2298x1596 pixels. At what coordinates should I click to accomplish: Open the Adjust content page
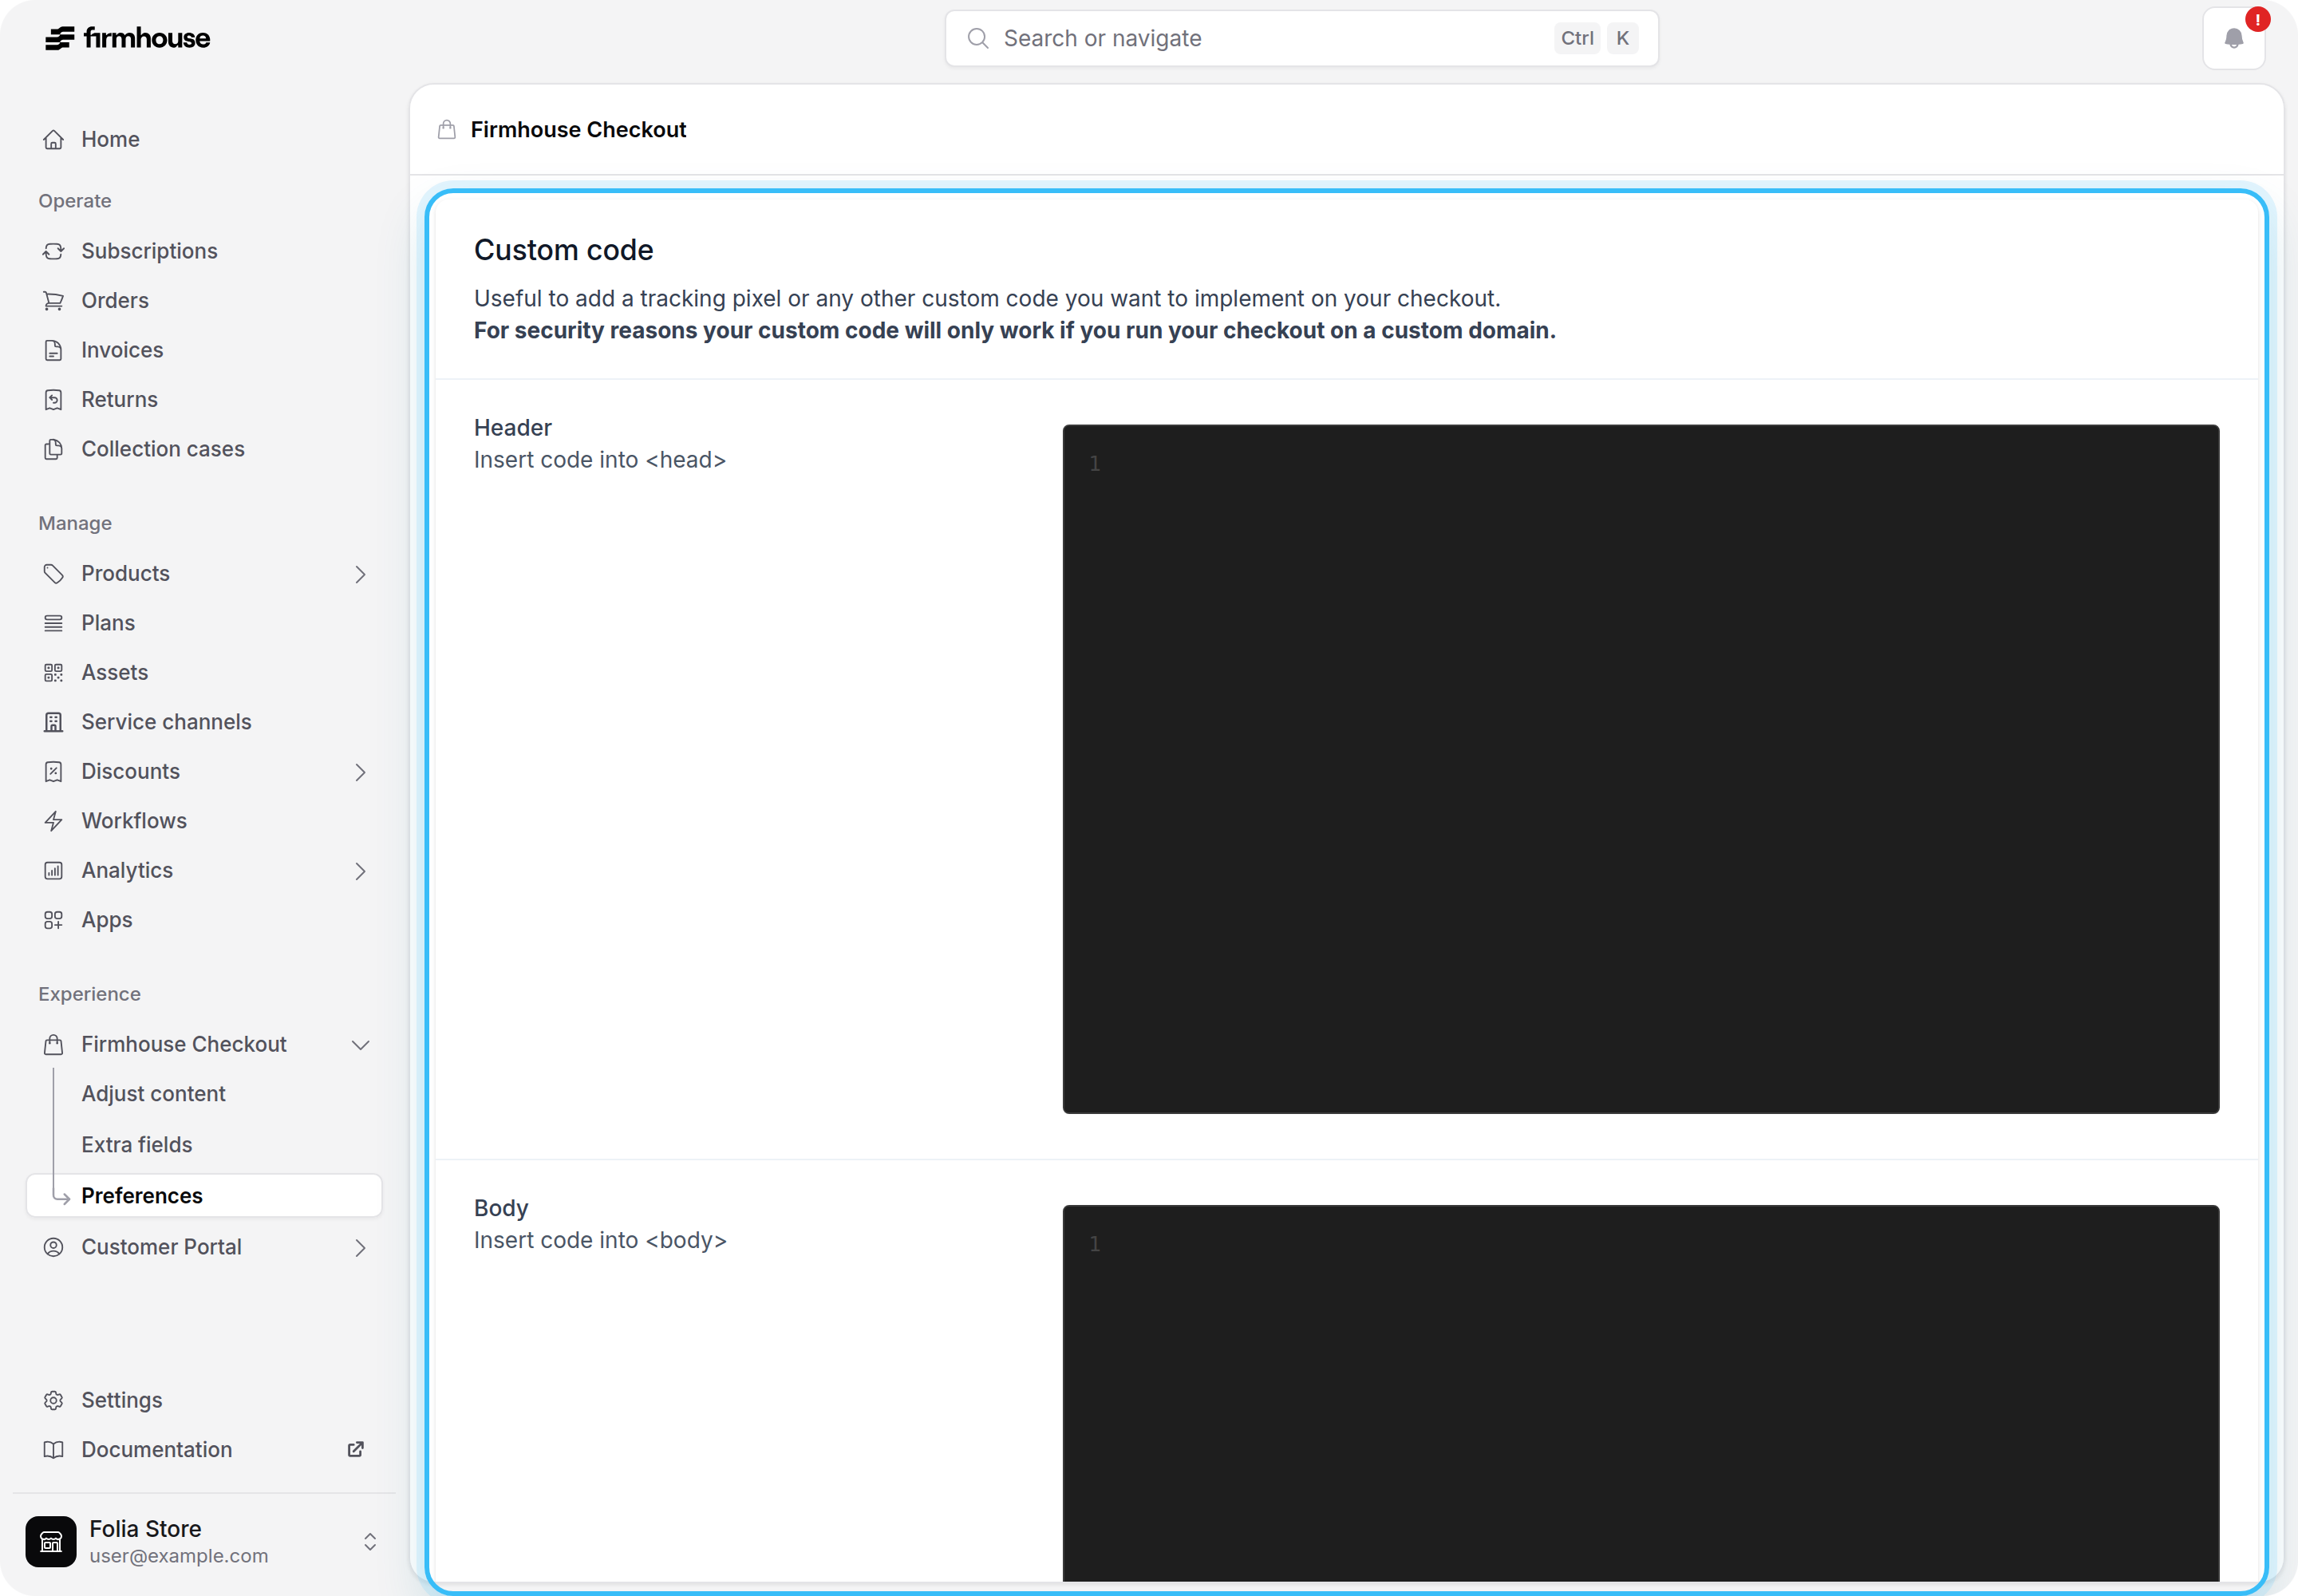pyautogui.click(x=153, y=1094)
